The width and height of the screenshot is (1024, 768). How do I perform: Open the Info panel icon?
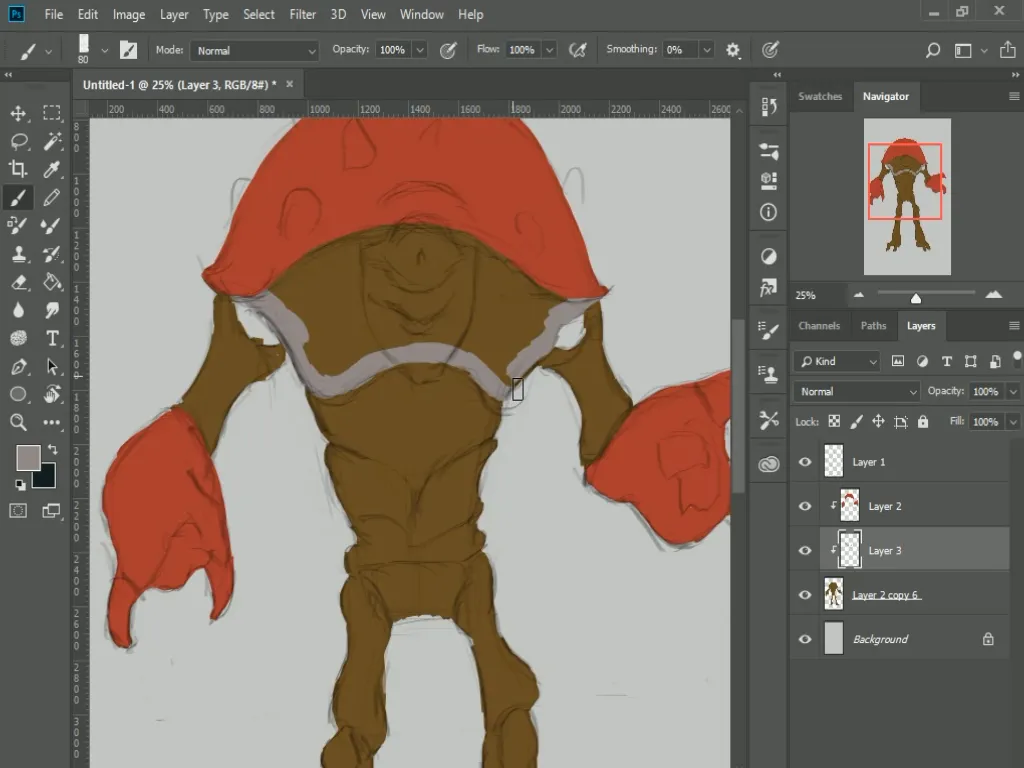[769, 212]
